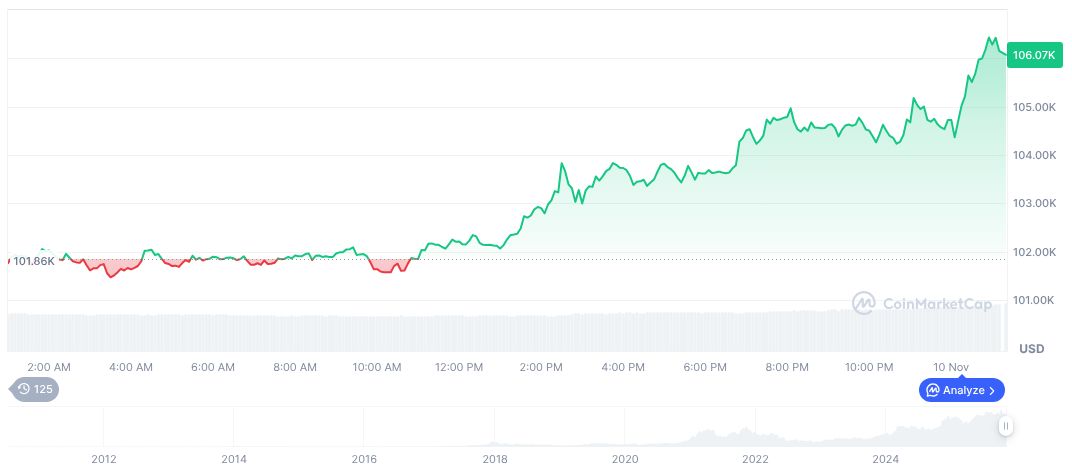
Task: Click the 125 count on the history badge
Action: [43, 389]
